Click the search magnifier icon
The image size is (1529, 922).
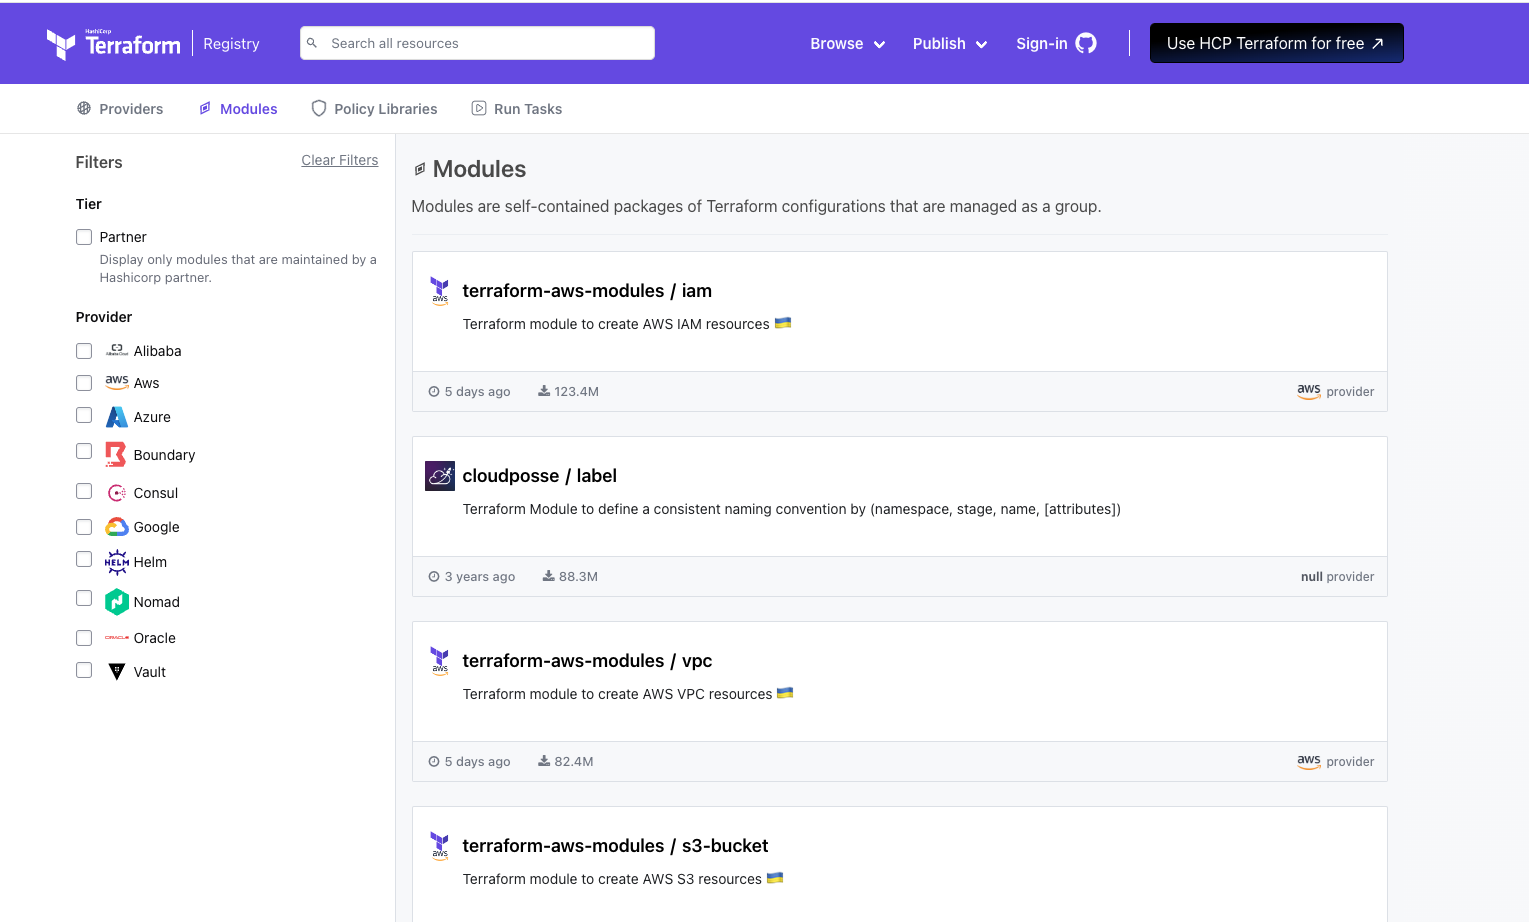(312, 43)
